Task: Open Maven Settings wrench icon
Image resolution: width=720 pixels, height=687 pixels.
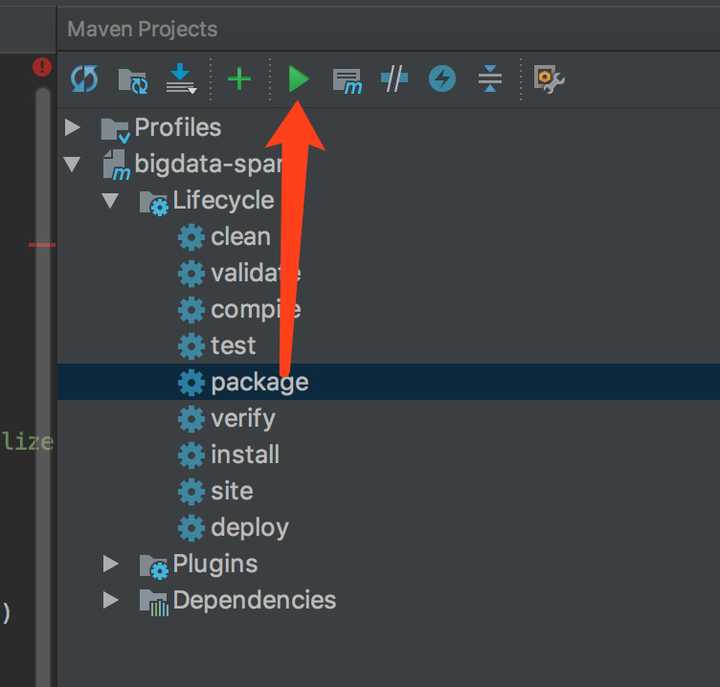Action: 549,79
